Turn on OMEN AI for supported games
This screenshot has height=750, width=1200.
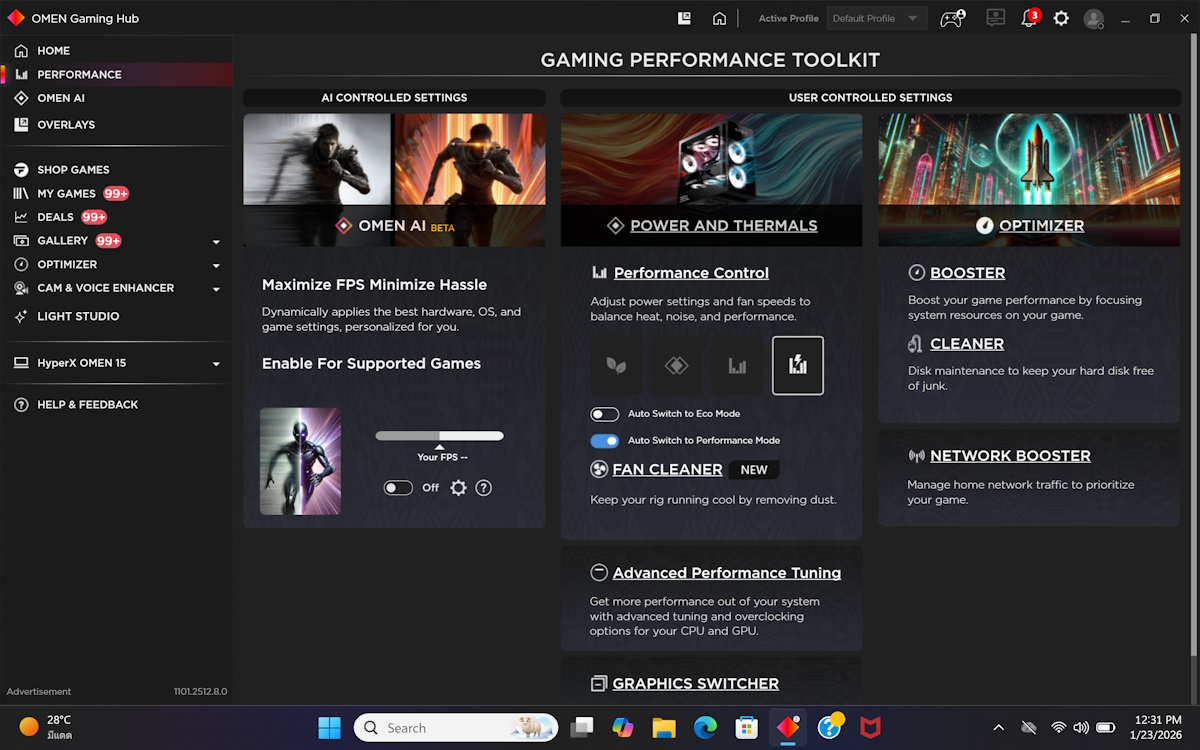pos(398,488)
